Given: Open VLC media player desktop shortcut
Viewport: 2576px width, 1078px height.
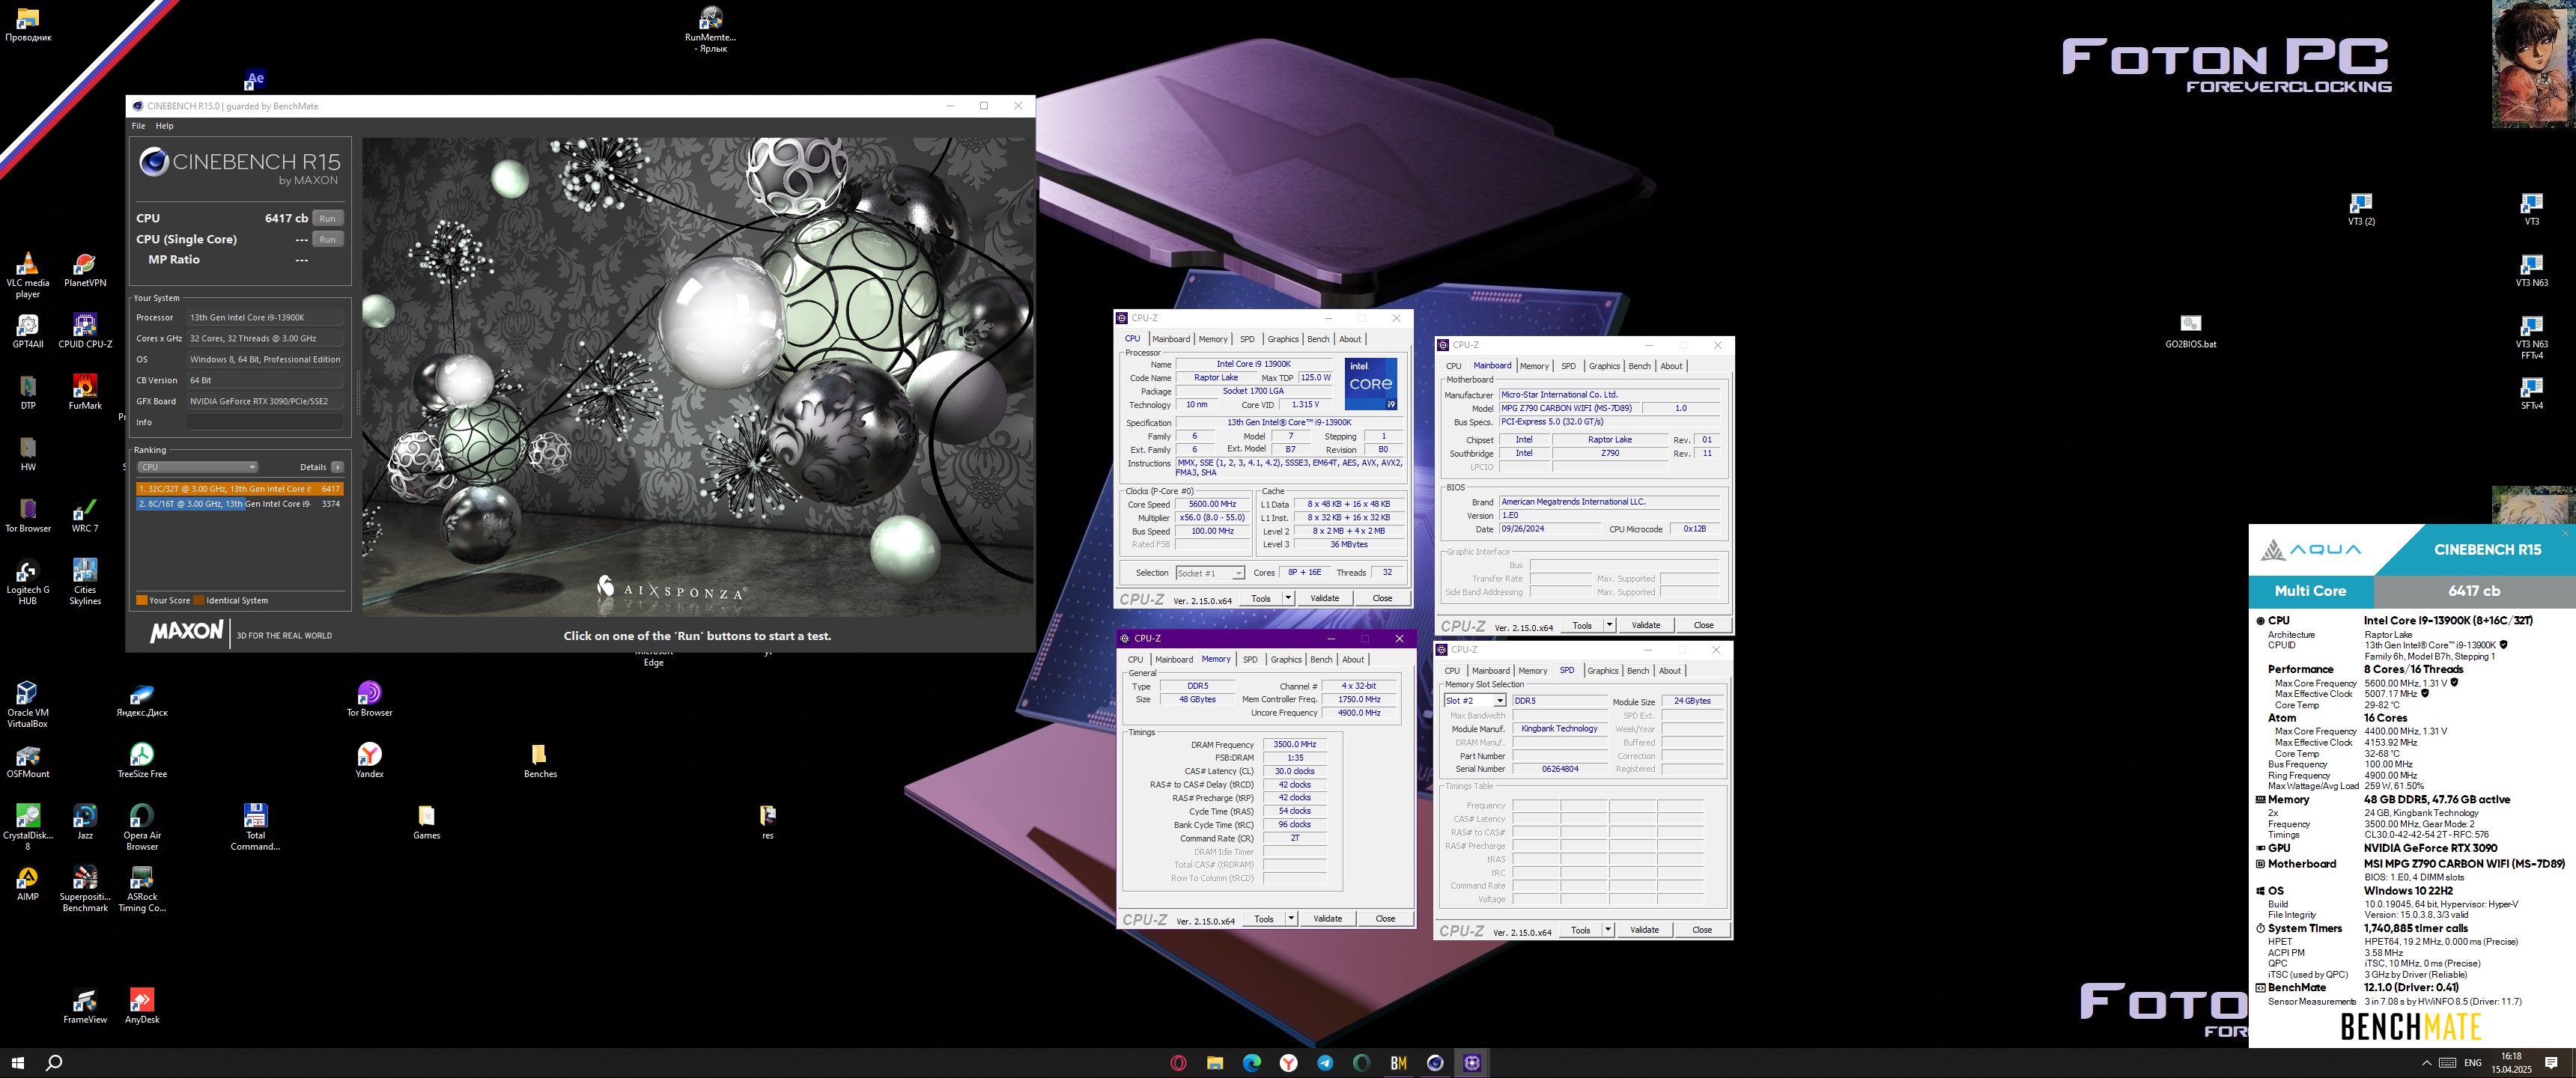Looking at the screenshot, I should point(28,274).
